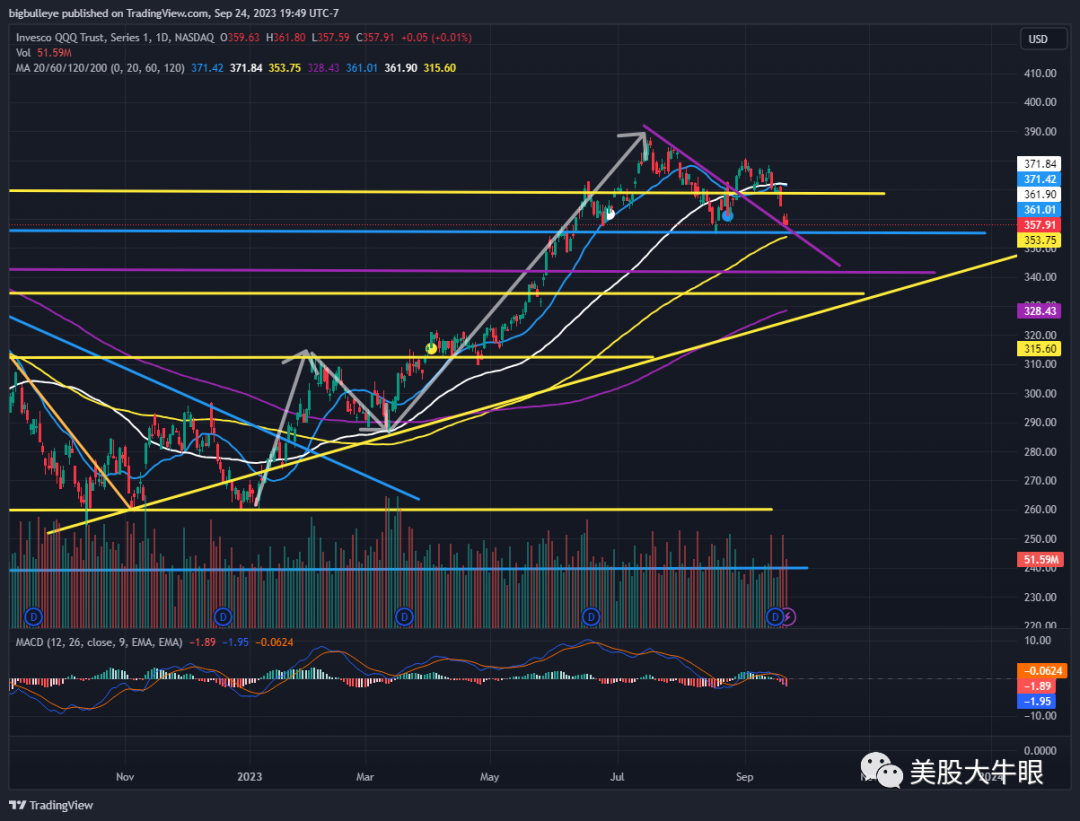Click the change value +0.05 (+0.01%)
This screenshot has height=821, width=1080.
click(x=437, y=38)
